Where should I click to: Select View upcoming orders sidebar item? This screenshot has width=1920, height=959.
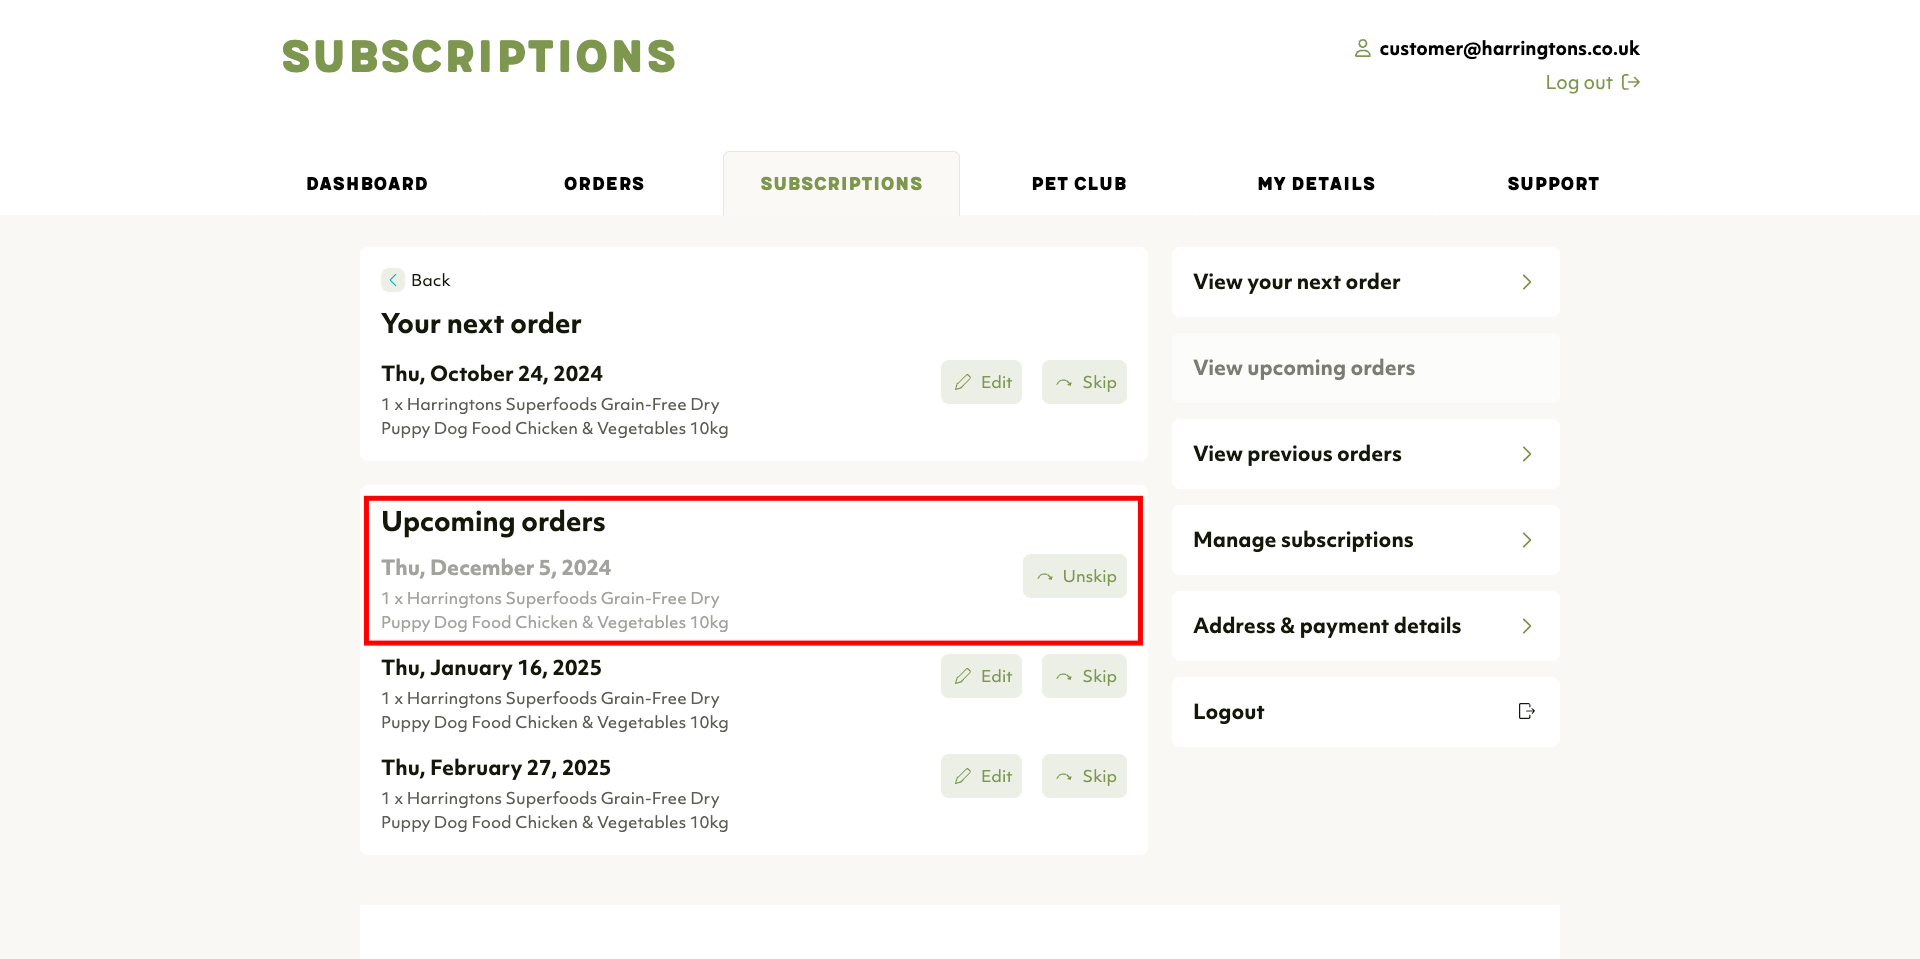[x=1304, y=368]
